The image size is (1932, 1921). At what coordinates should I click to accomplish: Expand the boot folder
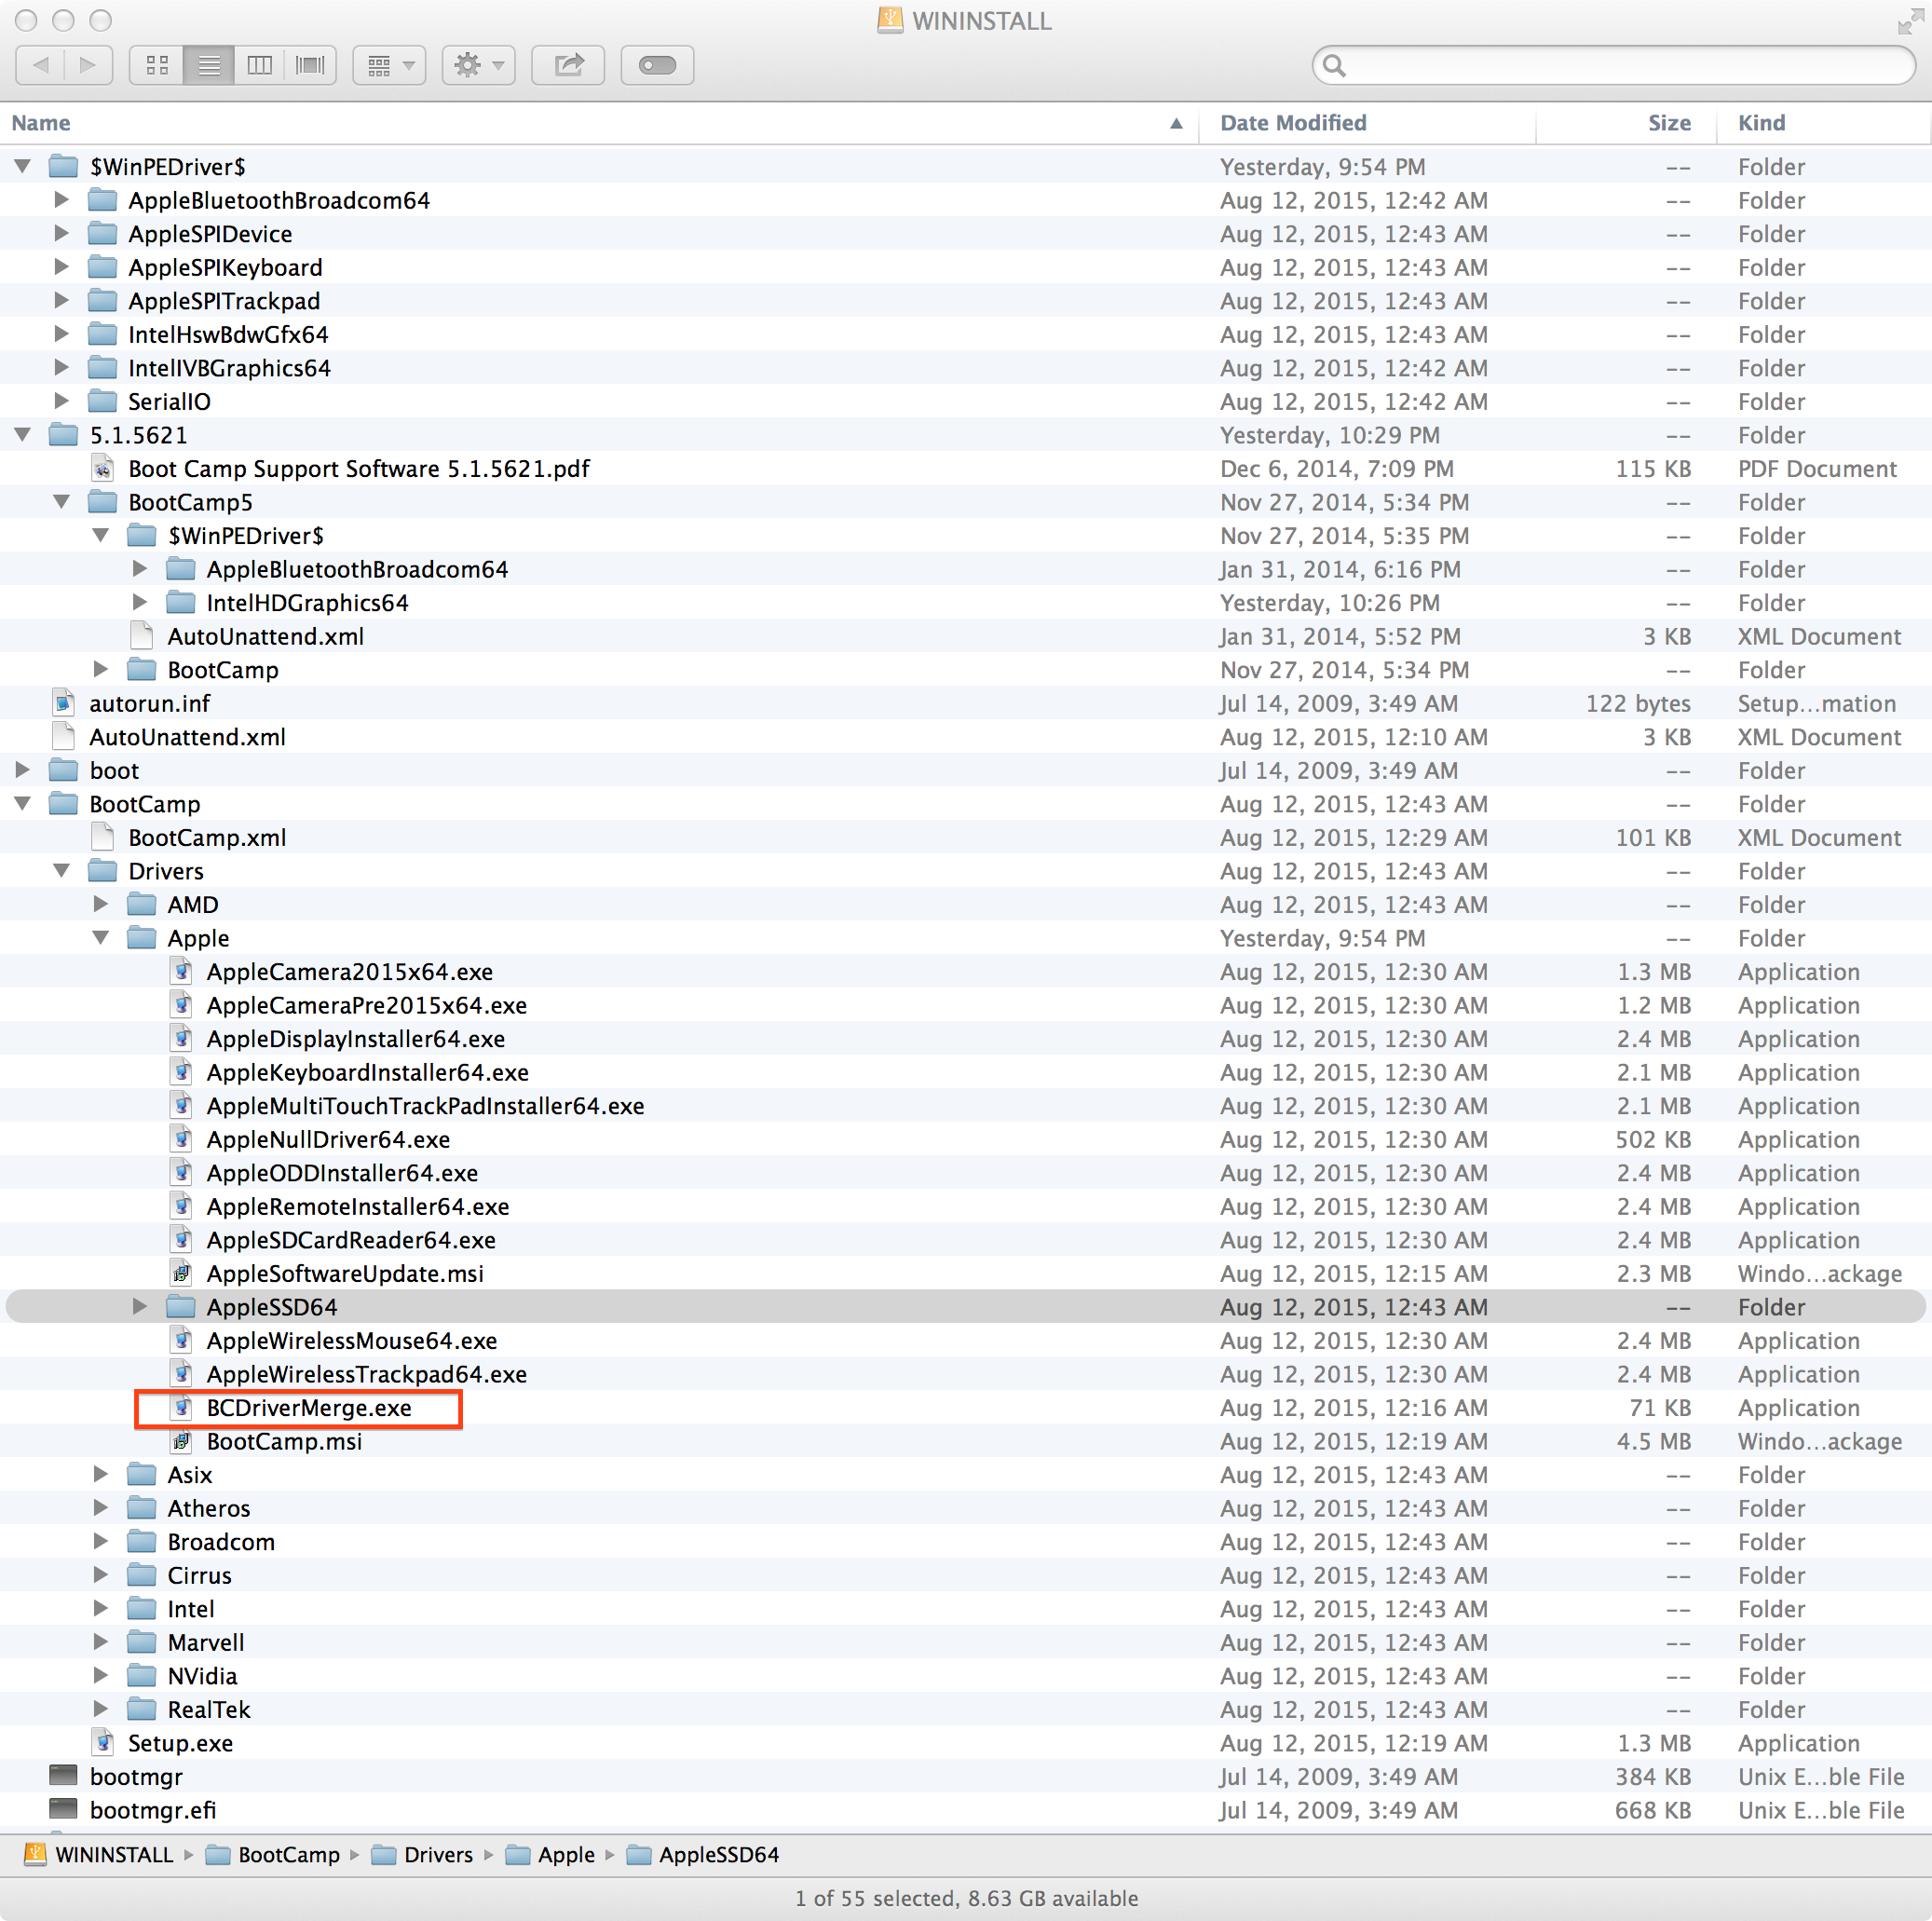(x=22, y=770)
